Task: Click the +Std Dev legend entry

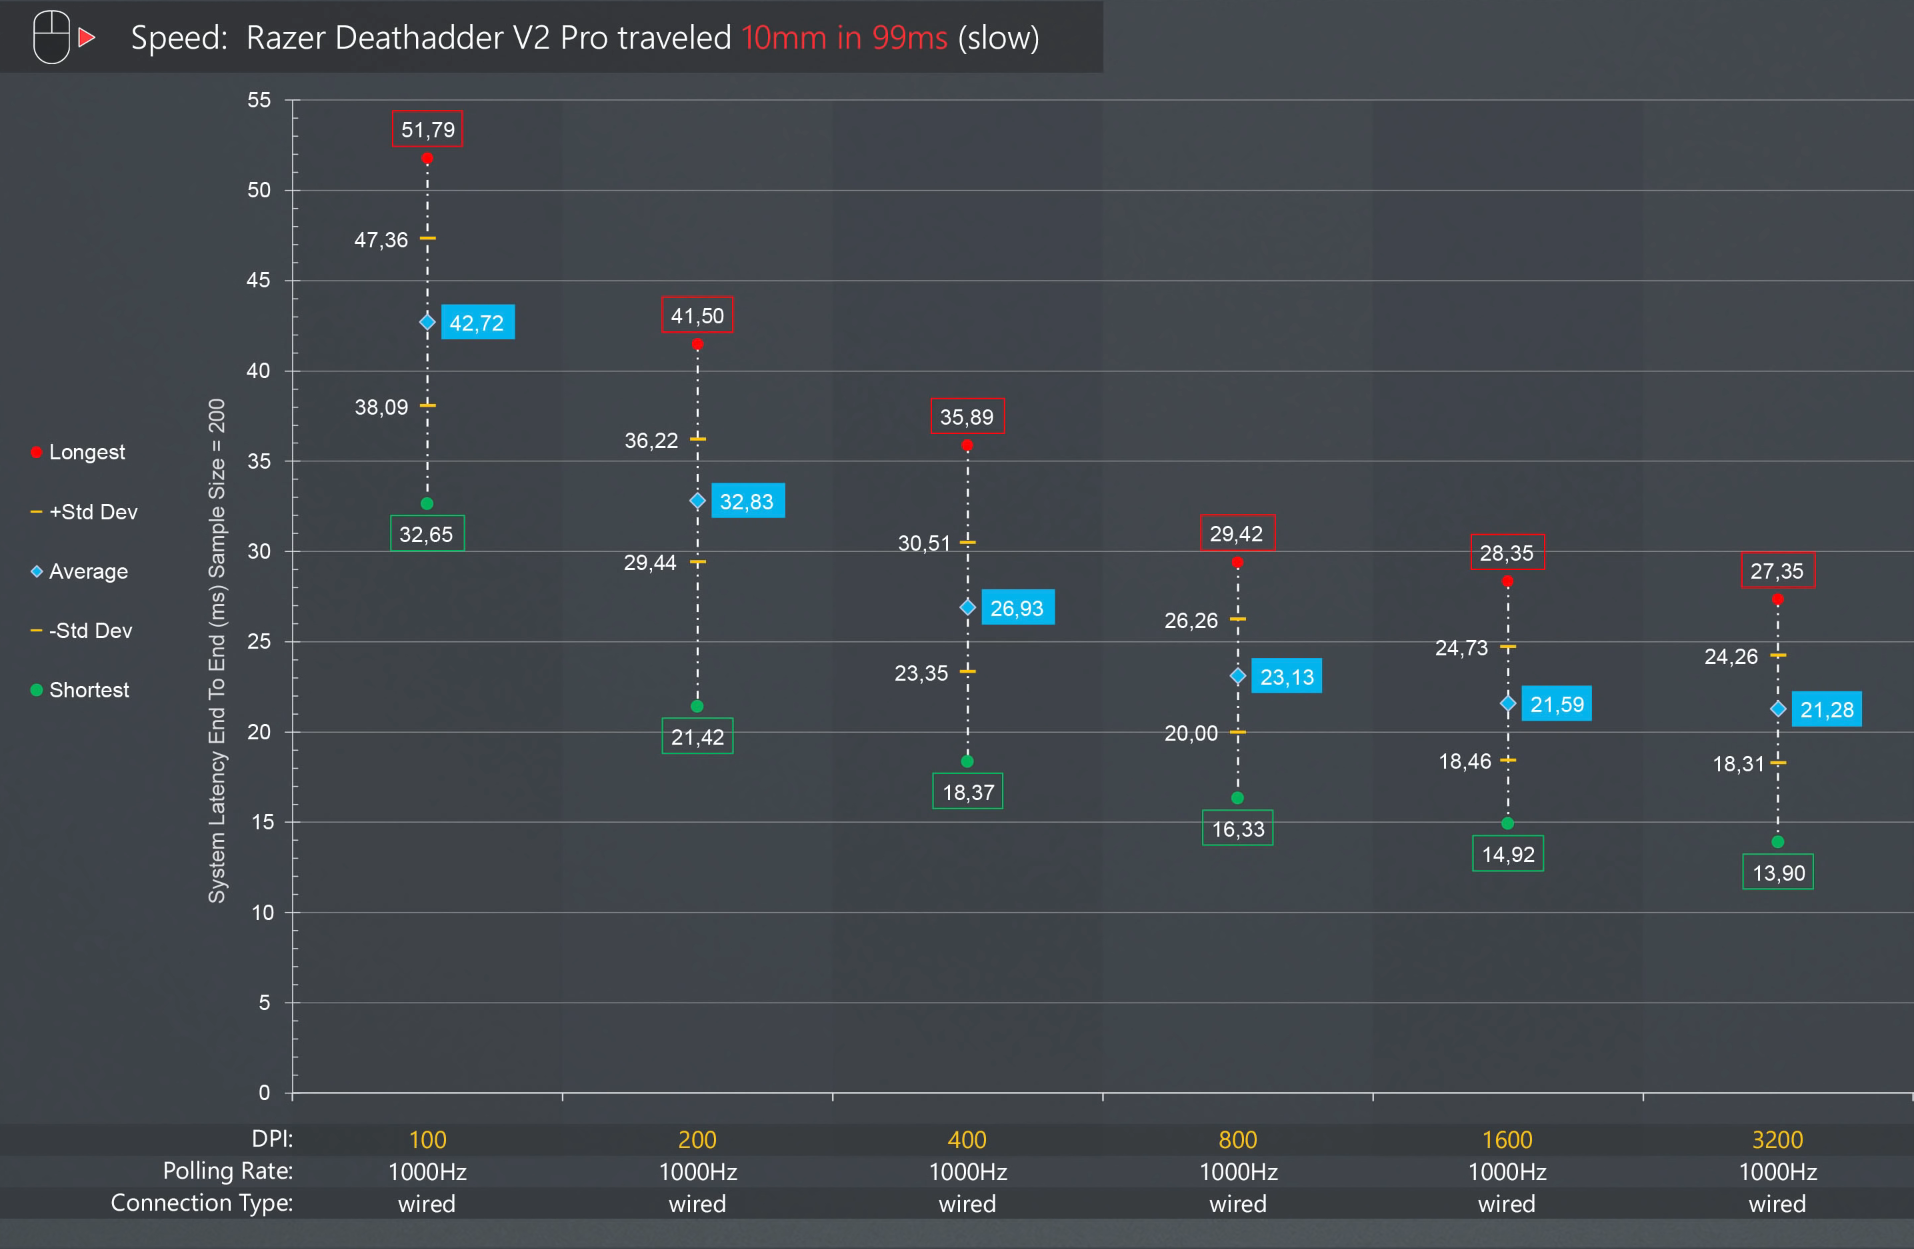Action: tap(84, 512)
